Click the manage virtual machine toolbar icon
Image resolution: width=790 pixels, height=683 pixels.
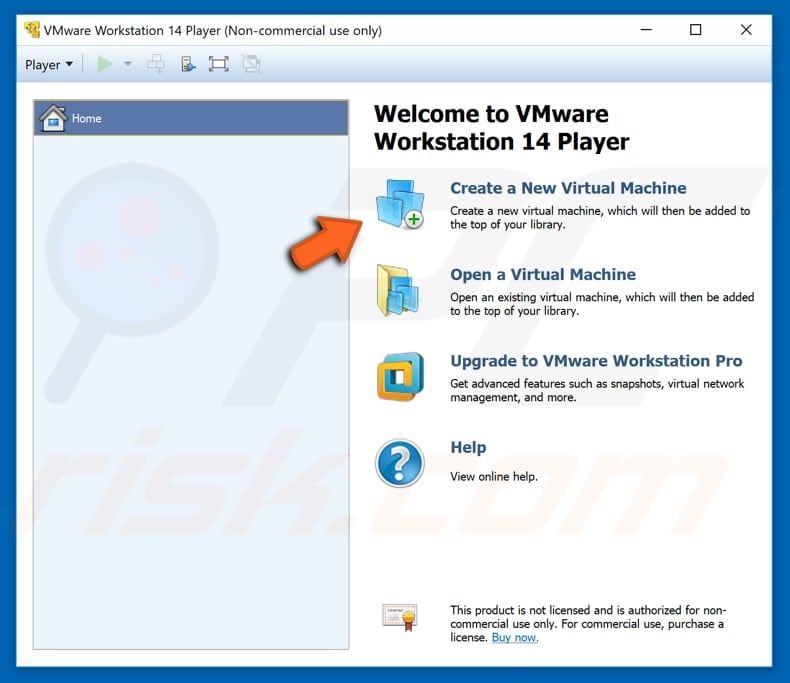[187, 64]
